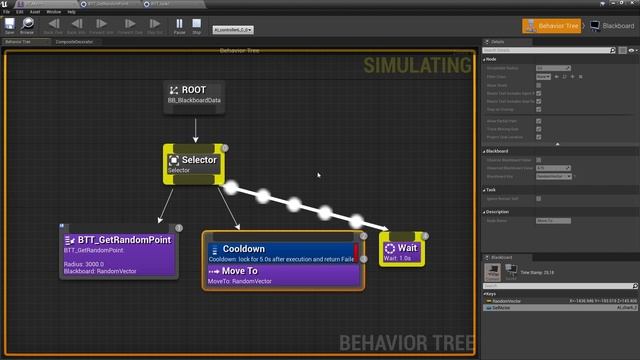Toggle the Track Moving Goal checkbox
The width and height of the screenshot is (640, 360).
[x=538, y=129]
